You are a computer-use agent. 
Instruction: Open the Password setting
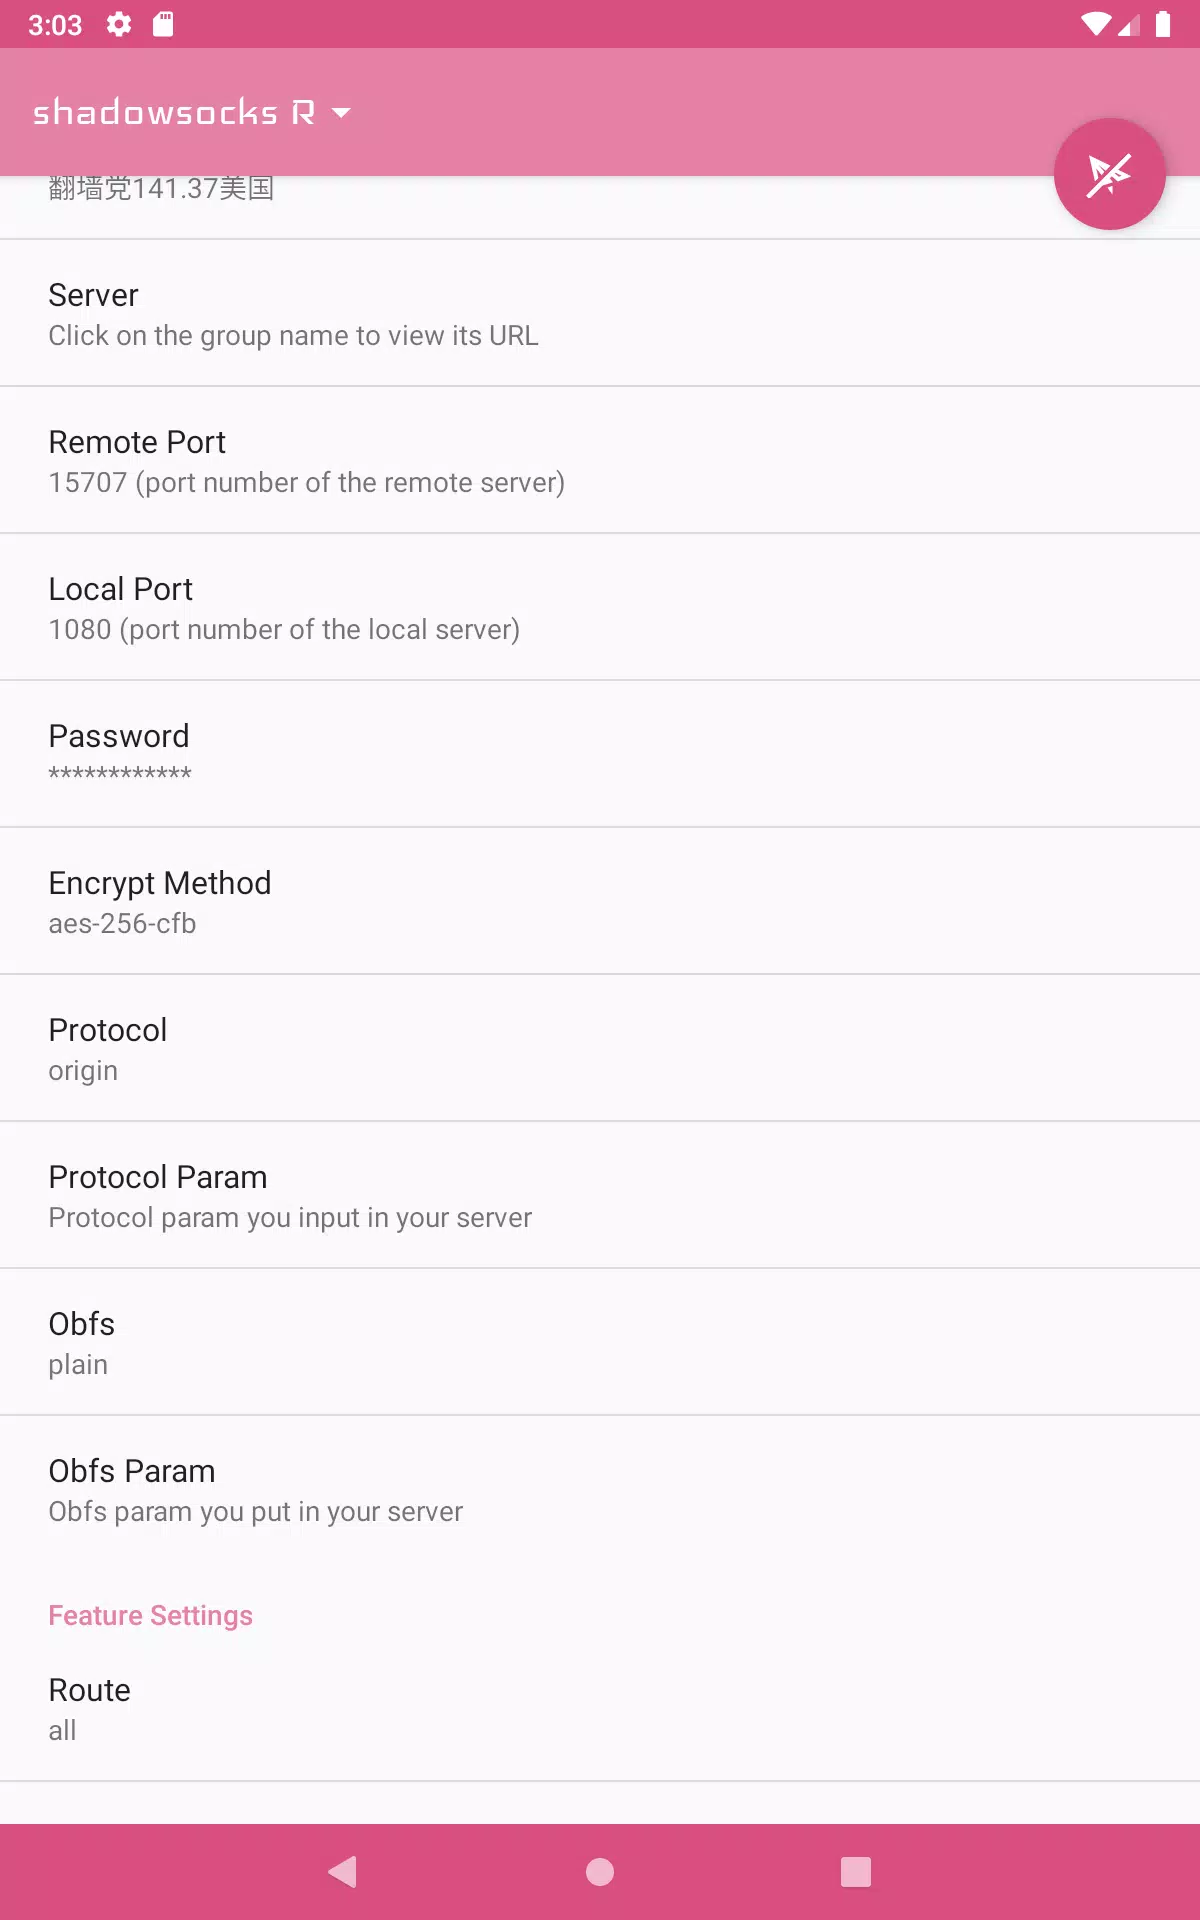click(600, 754)
